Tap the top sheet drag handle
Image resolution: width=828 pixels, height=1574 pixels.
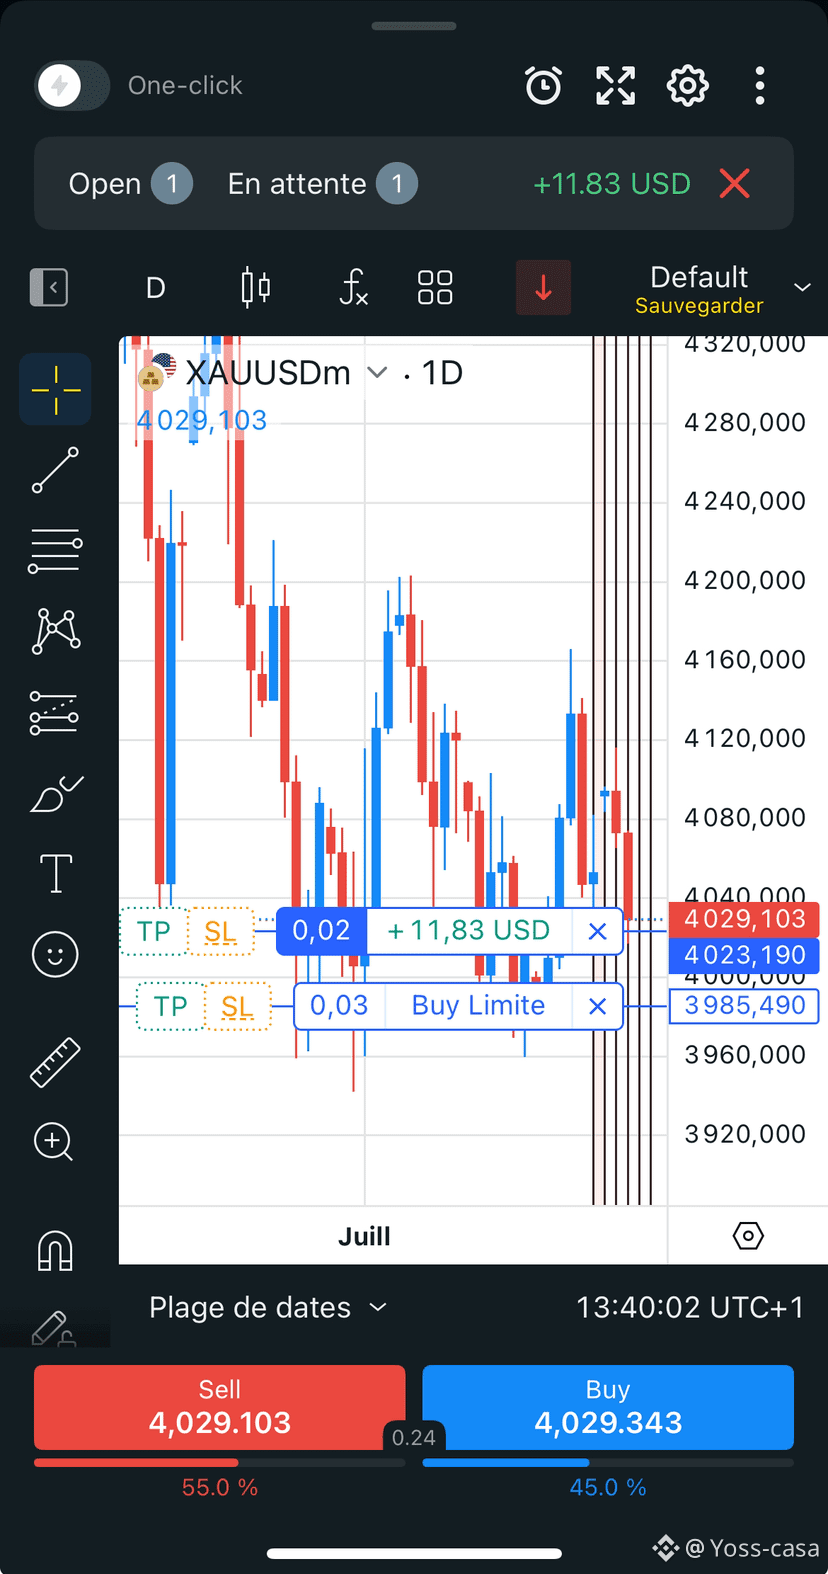click(x=414, y=26)
